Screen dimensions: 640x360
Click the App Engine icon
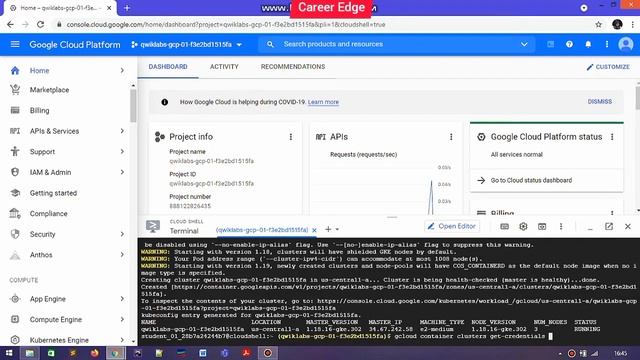pyautogui.click(x=15, y=299)
